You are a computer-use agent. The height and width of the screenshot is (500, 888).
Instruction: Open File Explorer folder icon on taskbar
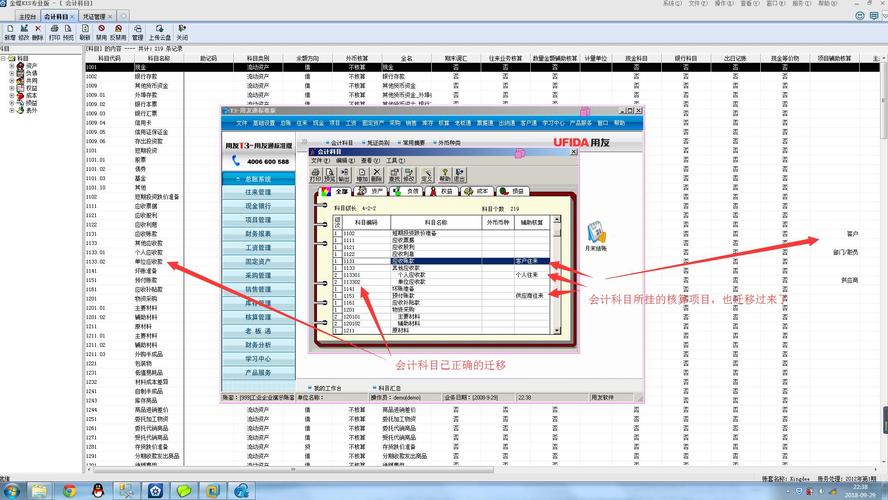coord(40,490)
